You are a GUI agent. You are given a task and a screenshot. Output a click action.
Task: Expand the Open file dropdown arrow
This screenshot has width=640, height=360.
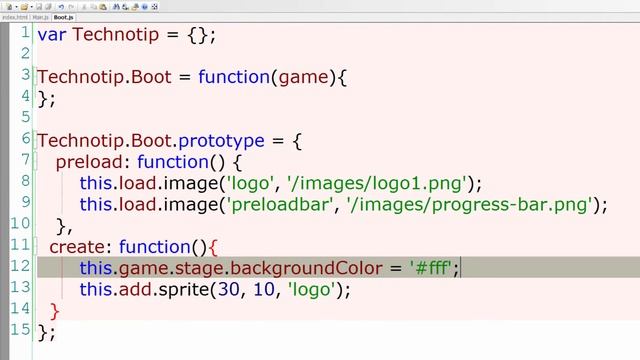(x=31, y=7)
